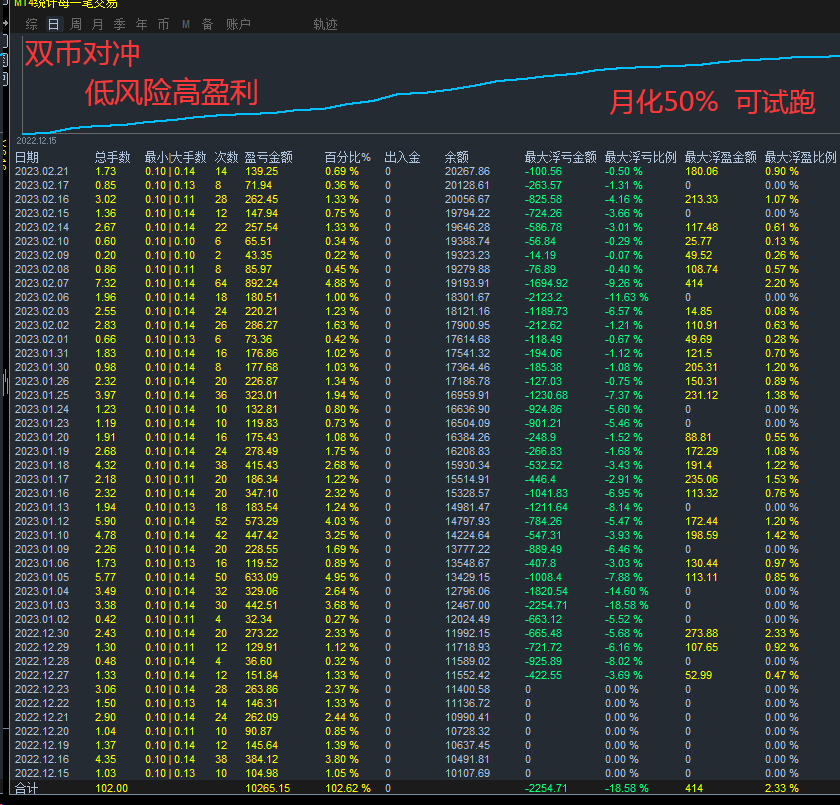Click the 最大浮亏比例 column header
This screenshot has height=805, width=840.
tap(640, 157)
